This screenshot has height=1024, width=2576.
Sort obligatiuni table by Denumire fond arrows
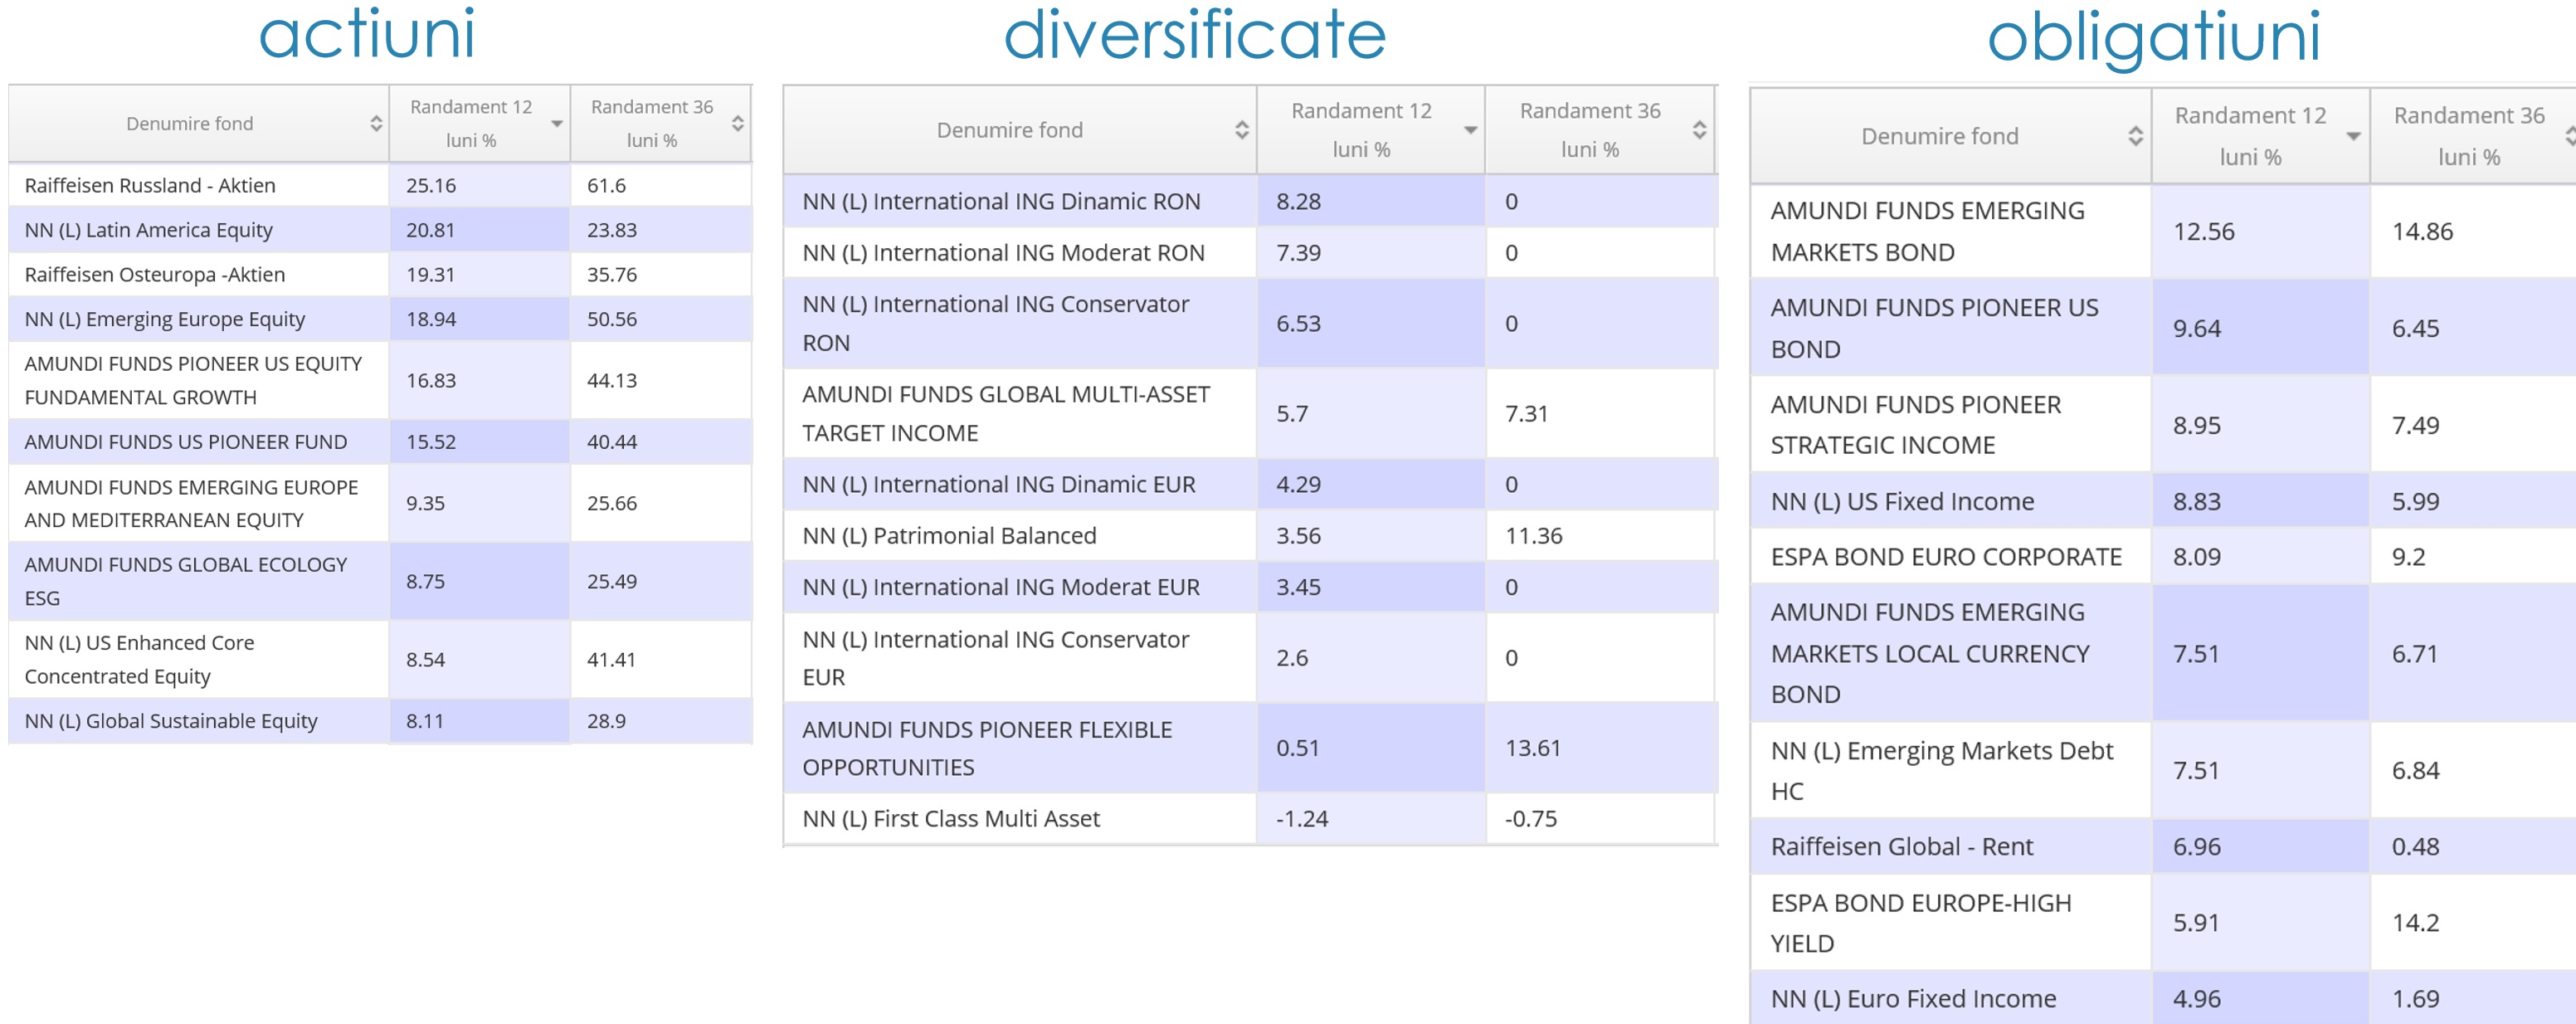[x=2135, y=137]
